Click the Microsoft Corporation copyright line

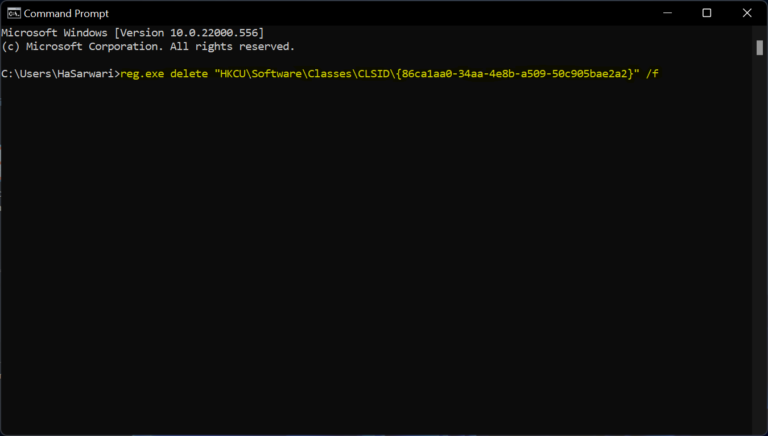148,46
